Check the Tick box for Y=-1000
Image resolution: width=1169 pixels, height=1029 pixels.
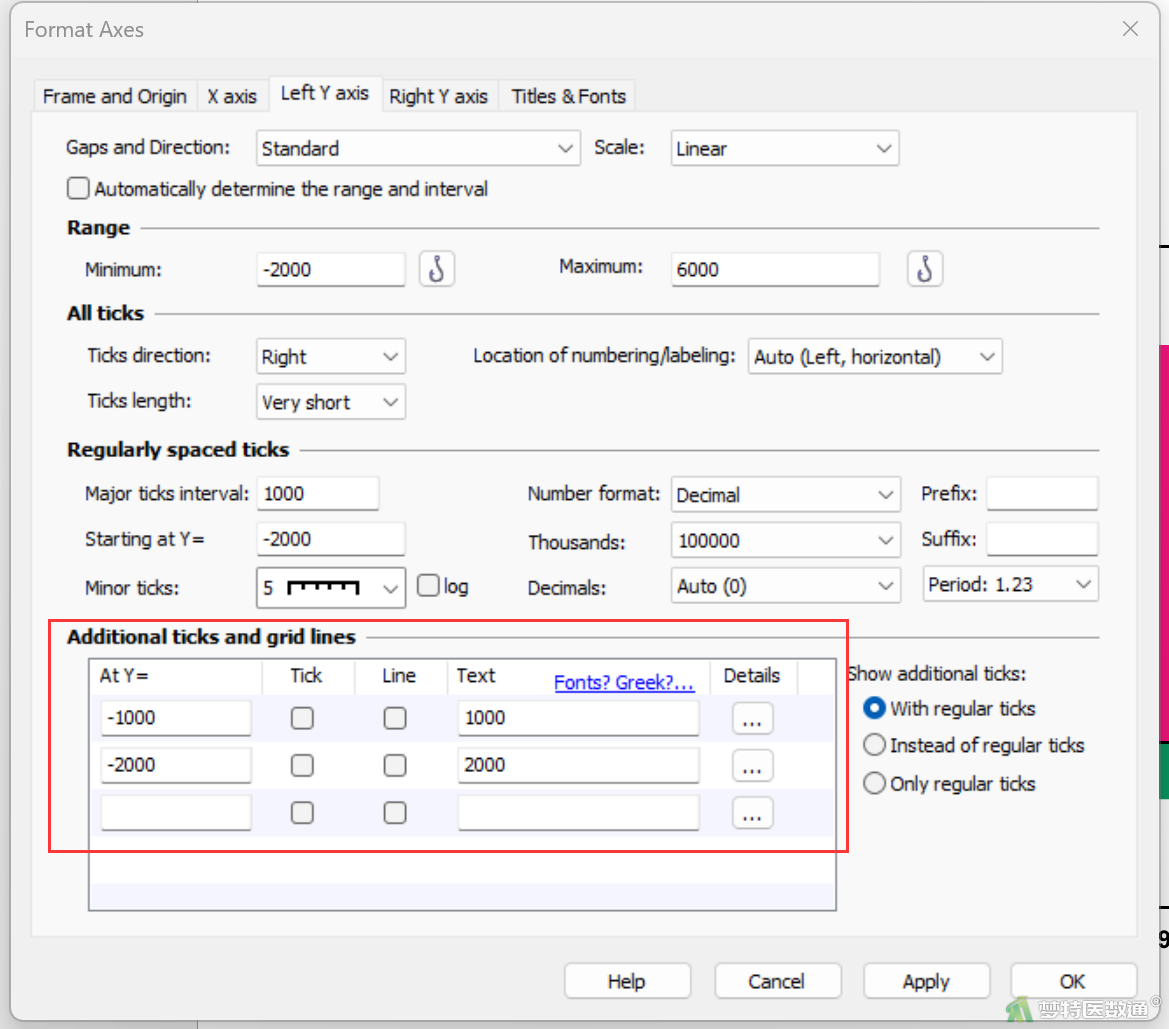(302, 718)
